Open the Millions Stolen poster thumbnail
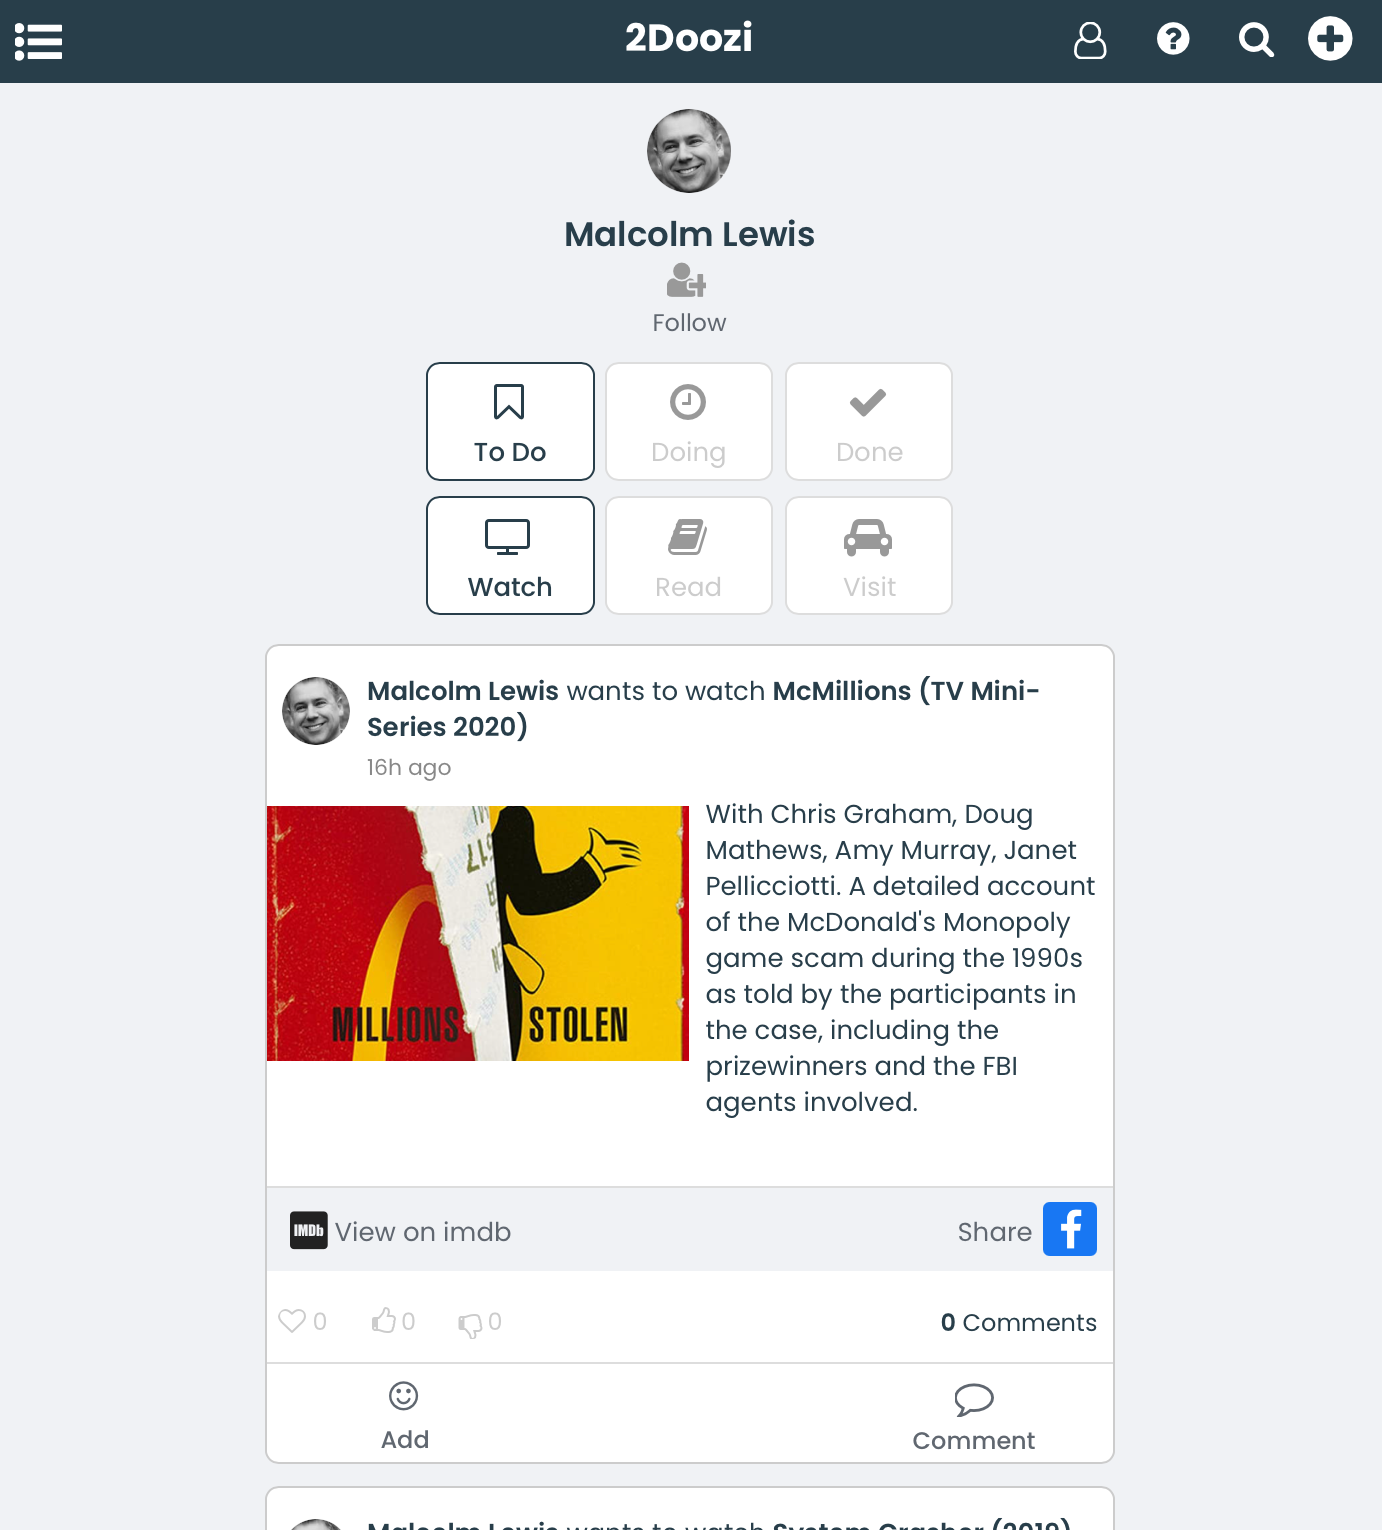Viewport: 1382px width, 1530px height. tap(478, 933)
